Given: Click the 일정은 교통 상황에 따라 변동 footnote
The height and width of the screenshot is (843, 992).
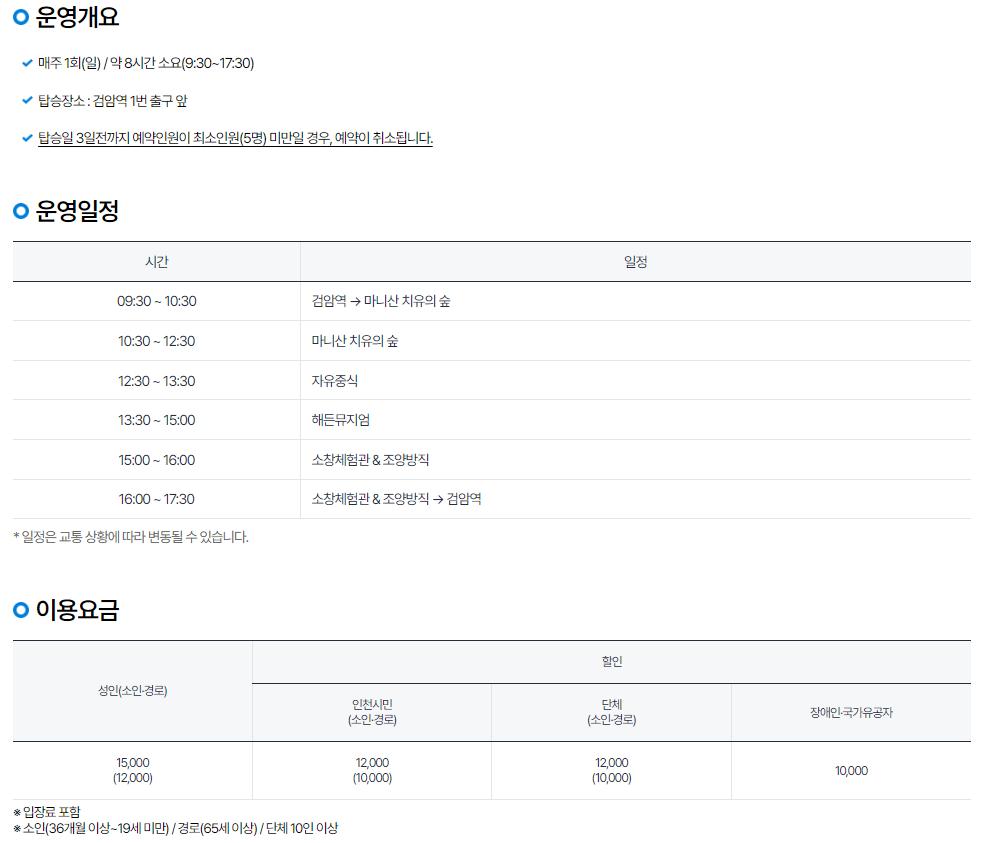Looking at the screenshot, I should click(x=131, y=537).
